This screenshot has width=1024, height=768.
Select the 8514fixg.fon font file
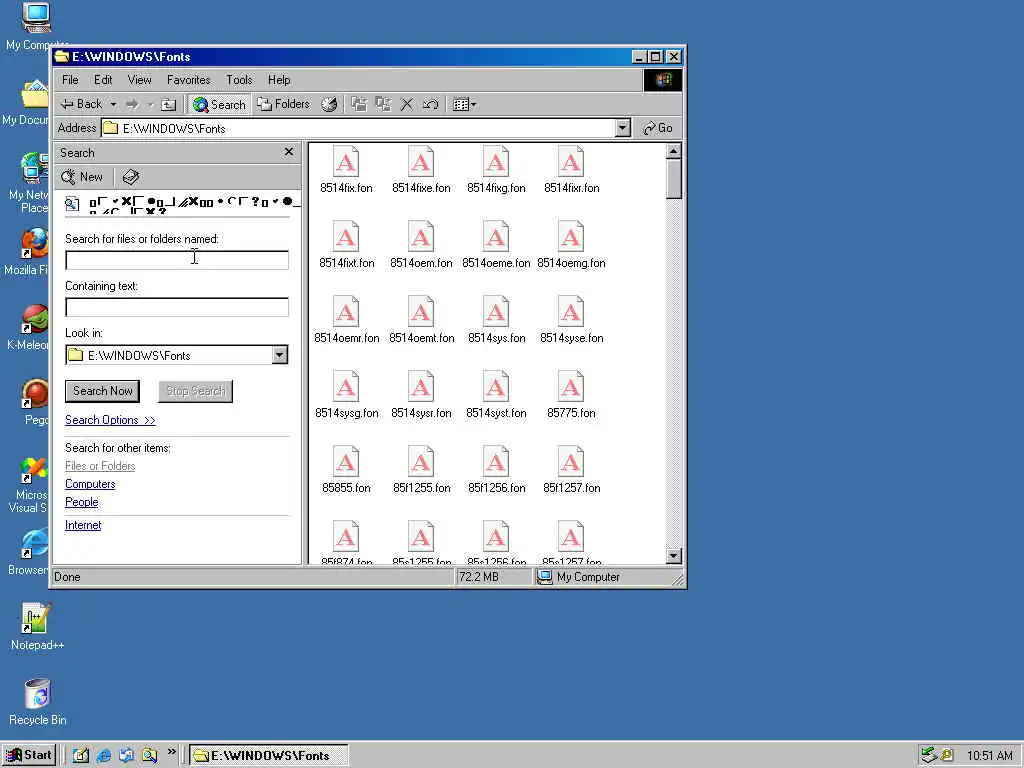[496, 170]
